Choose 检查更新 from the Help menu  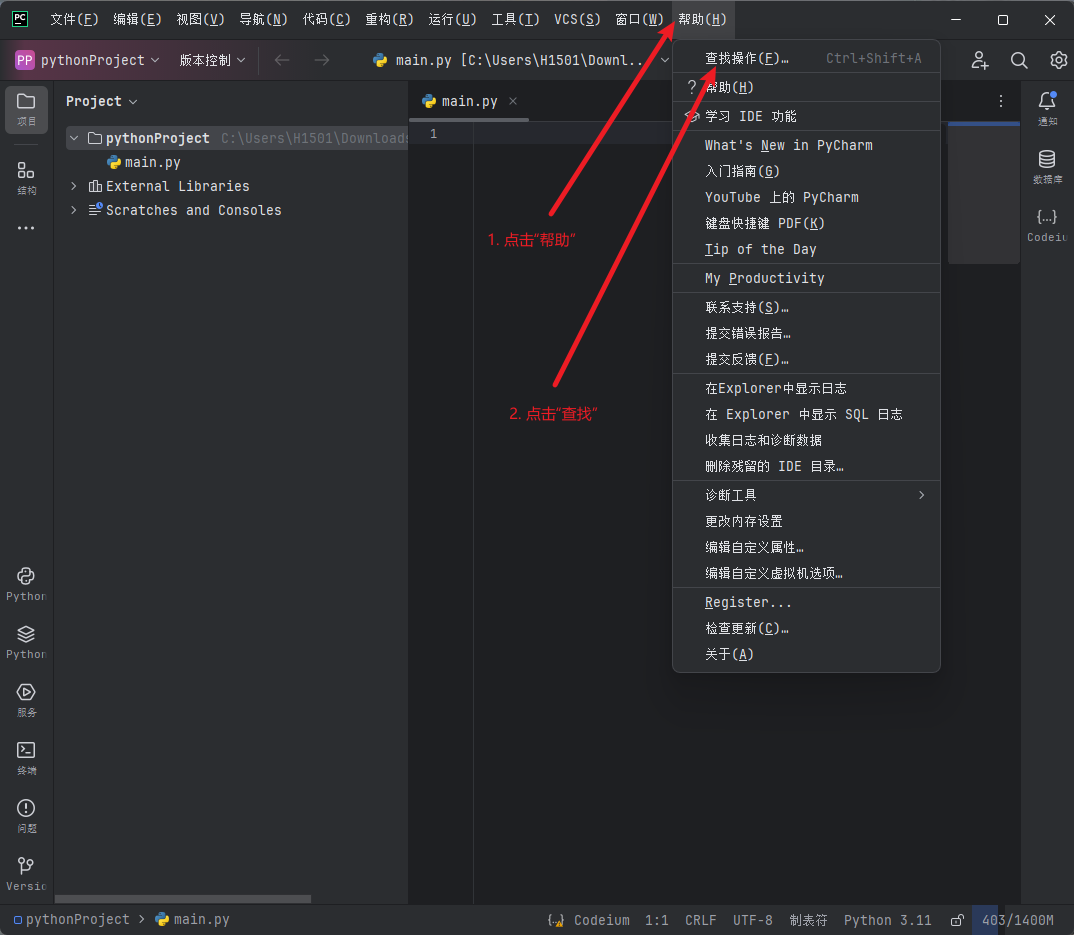(746, 628)
